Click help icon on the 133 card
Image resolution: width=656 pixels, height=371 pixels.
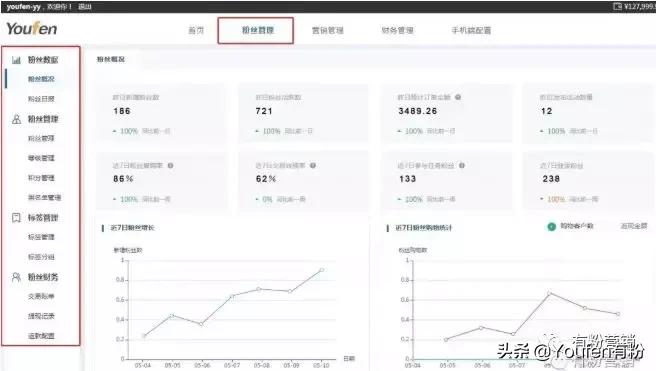pyautogui.click(x=461, y=165)
